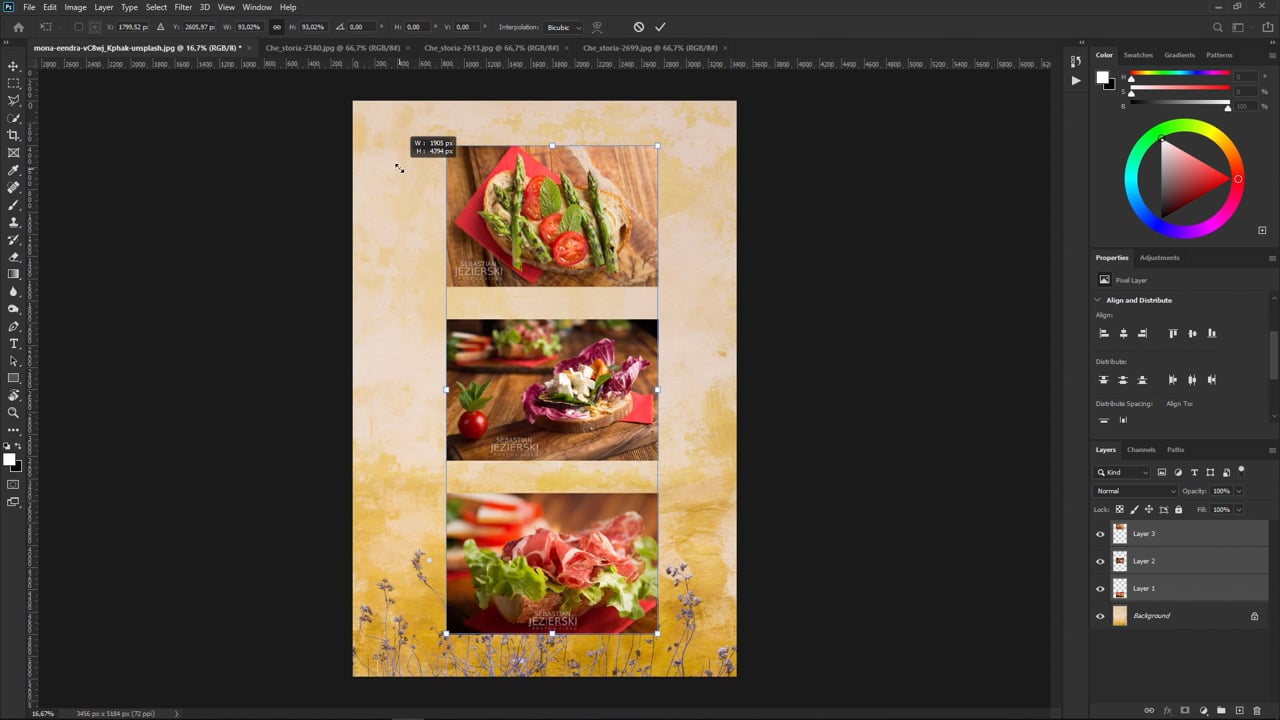Image resolution: width=1280 pixels, height=720 pixels.
Task: Commit the transform with the checkmark
Action: coord(660,27)
